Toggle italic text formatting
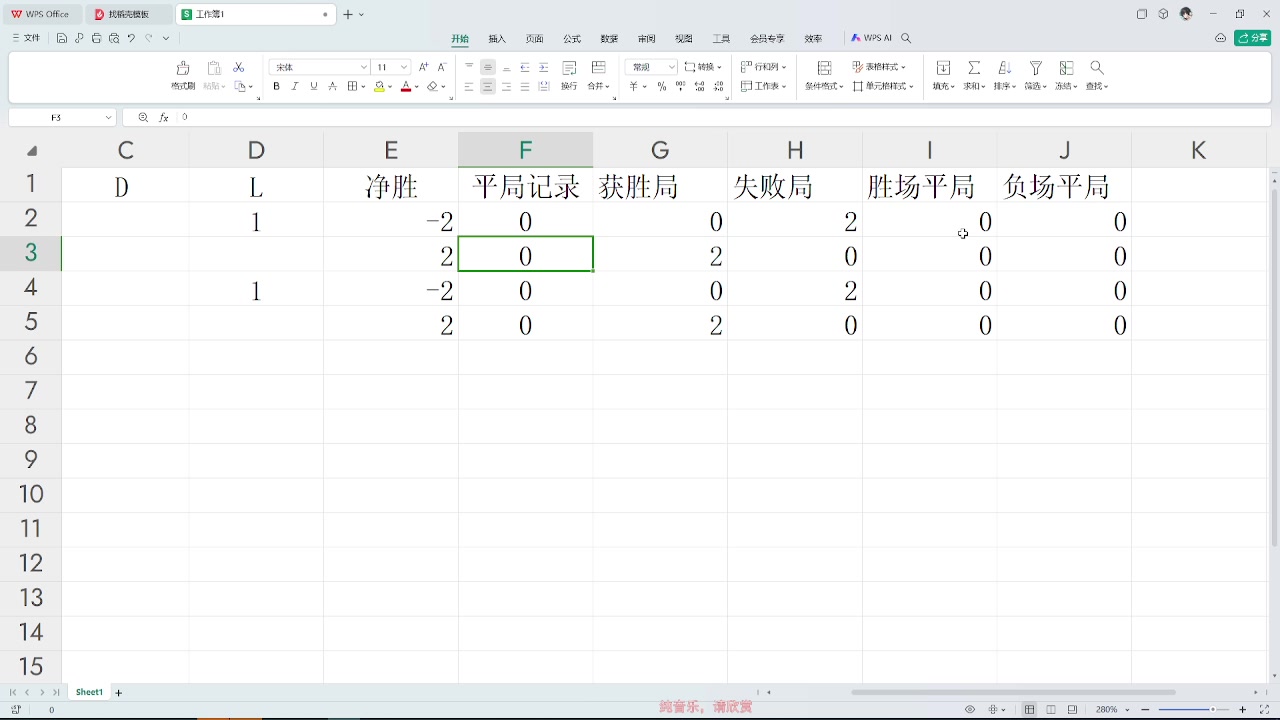Screen dimensions: 1280x720 click(295, 87)
